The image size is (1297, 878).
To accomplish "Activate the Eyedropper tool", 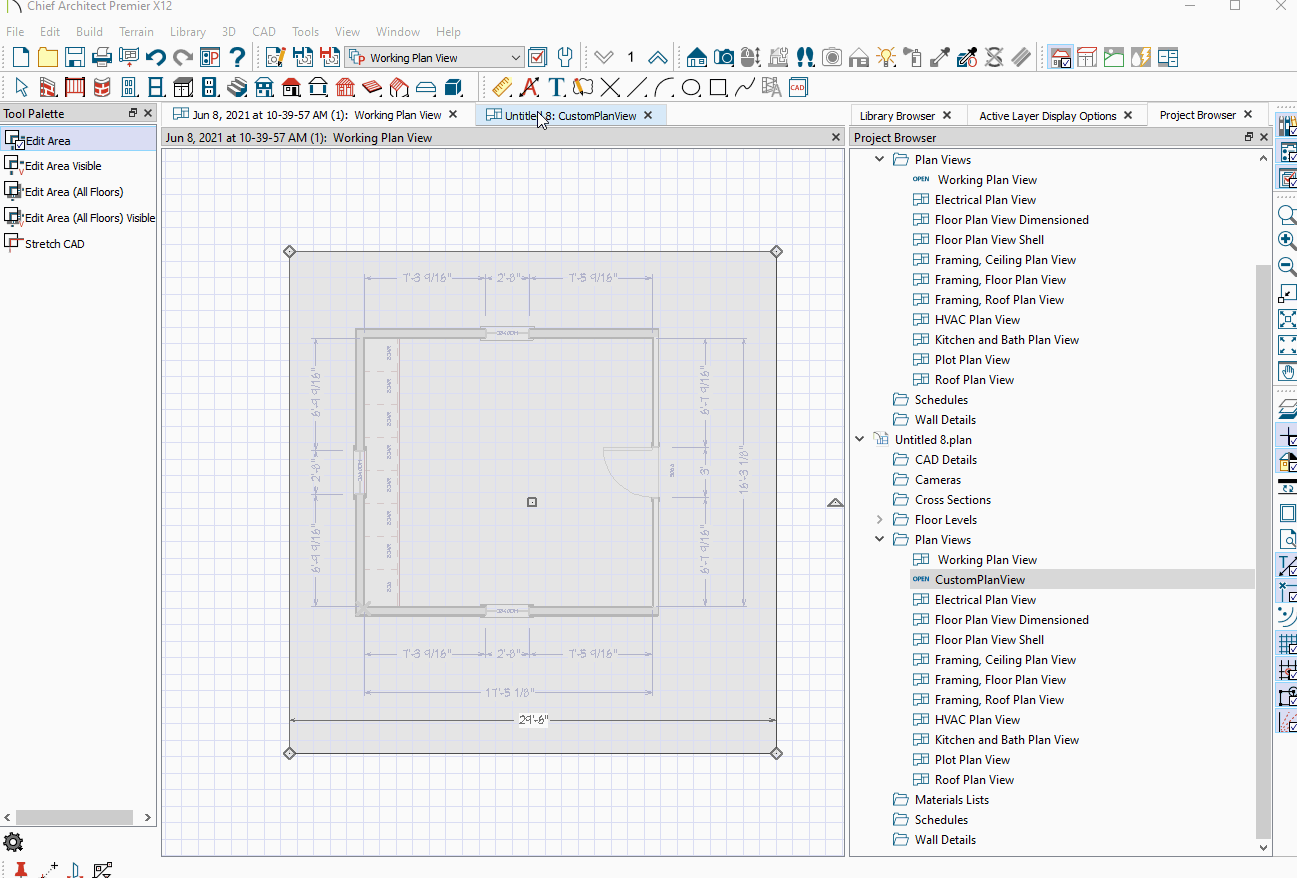I will coord(939,57).
